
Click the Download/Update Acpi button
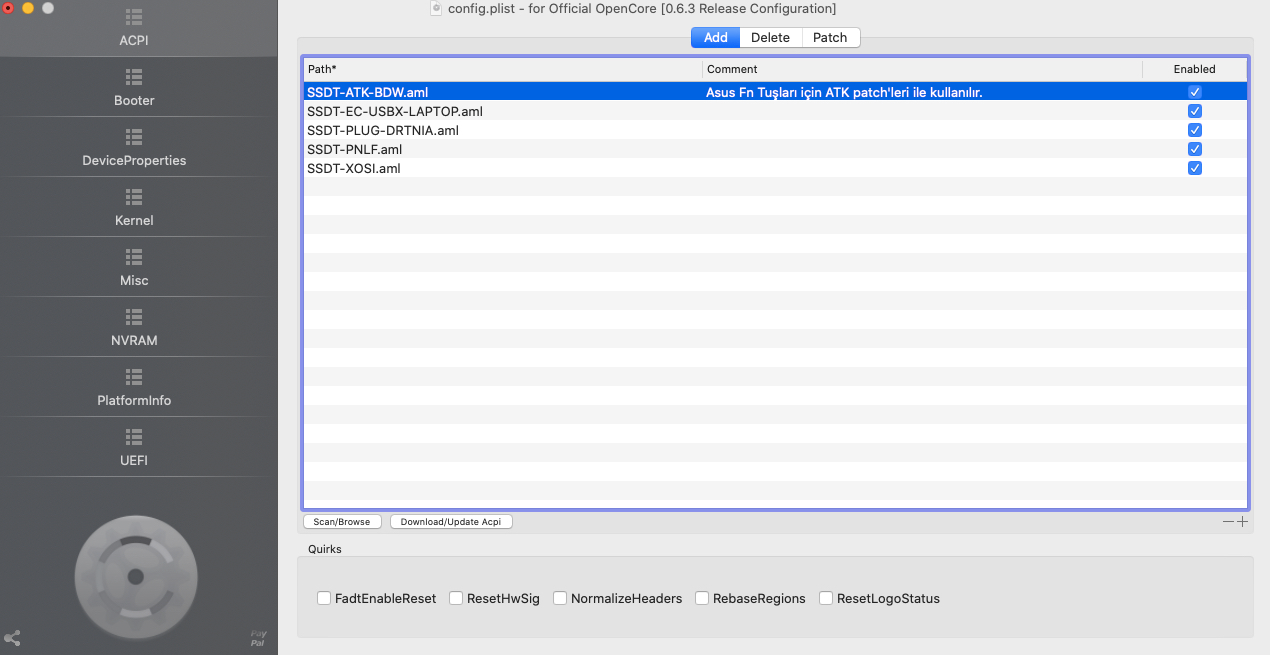[451, 522]
